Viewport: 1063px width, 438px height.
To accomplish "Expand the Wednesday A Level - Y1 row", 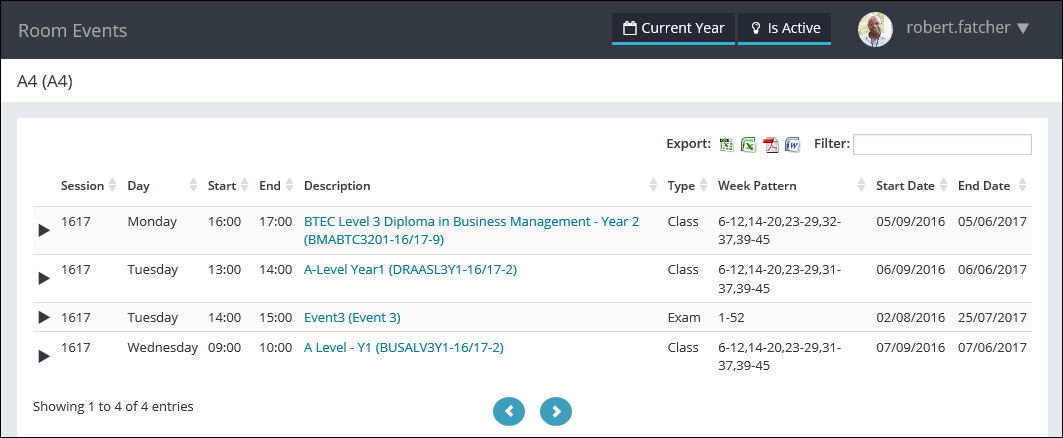I will [x=43, y=356].
